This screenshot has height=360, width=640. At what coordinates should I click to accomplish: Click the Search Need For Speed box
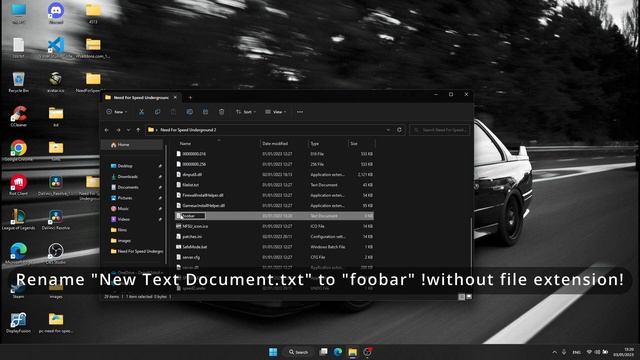[x=440, y=130]
